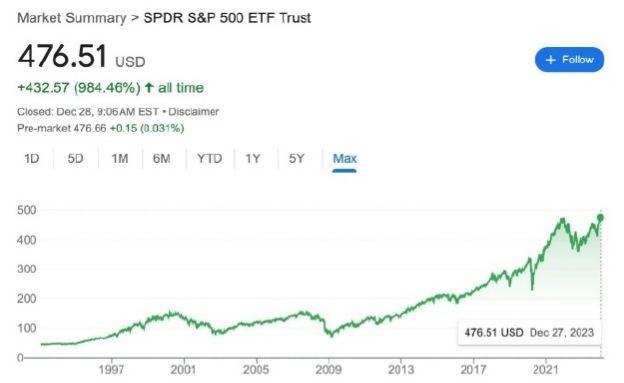This screenshot has width=624, height=383.
Task: Click the 476.51 USD Dec 27, 2023 tooltip
Action: pyautogui.click(x=529, y=332)
